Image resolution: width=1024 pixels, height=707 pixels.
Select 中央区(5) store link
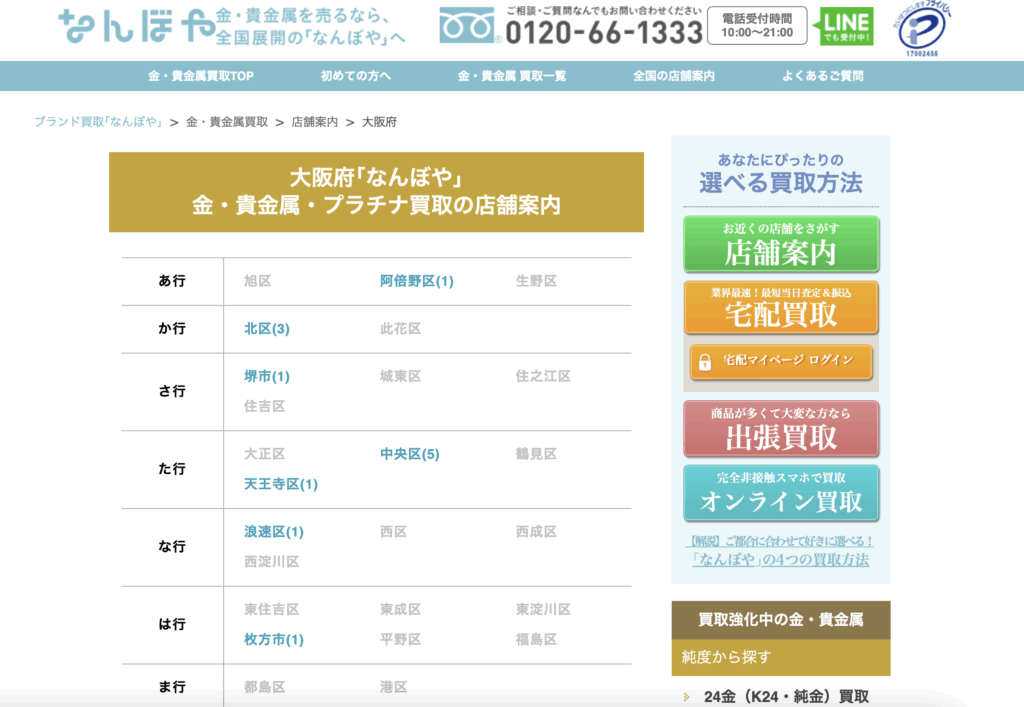(409, 454)
